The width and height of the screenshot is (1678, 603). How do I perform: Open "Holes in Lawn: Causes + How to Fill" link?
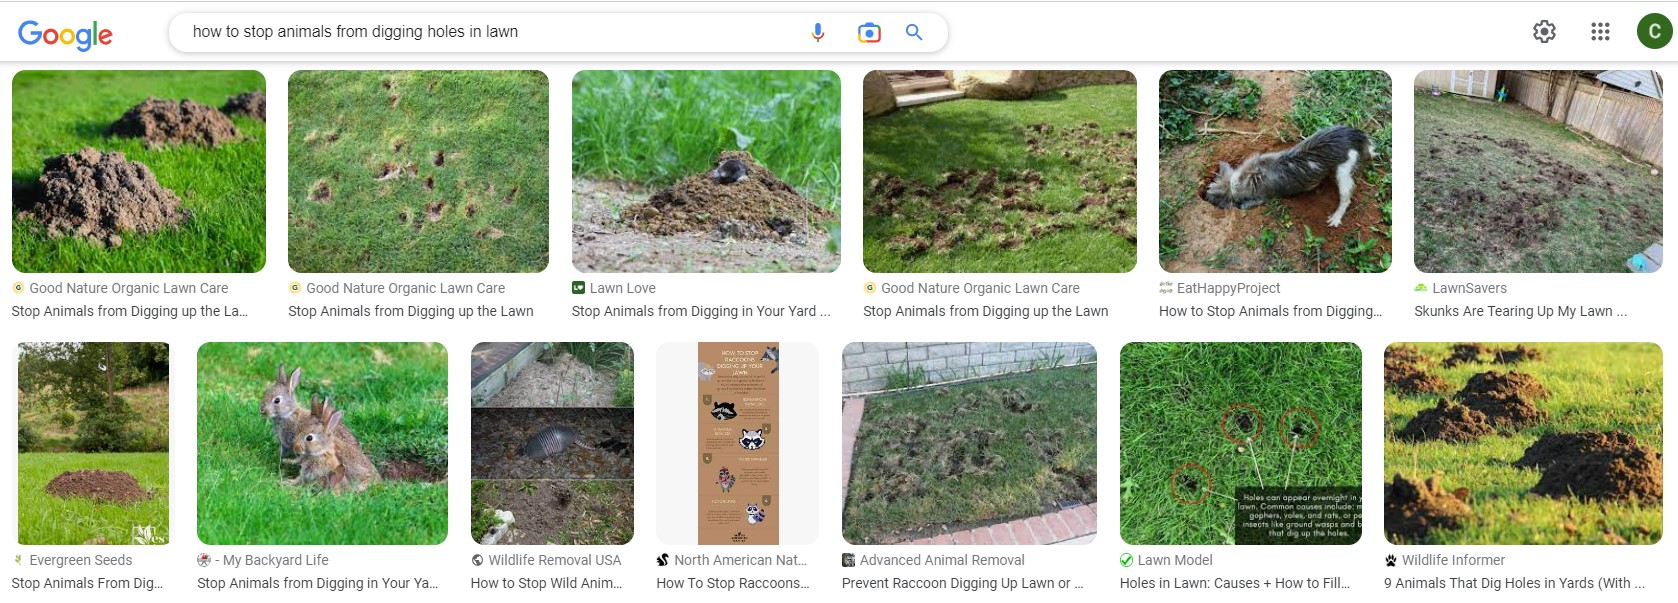pyautogui.click(x=1234, y=583)
